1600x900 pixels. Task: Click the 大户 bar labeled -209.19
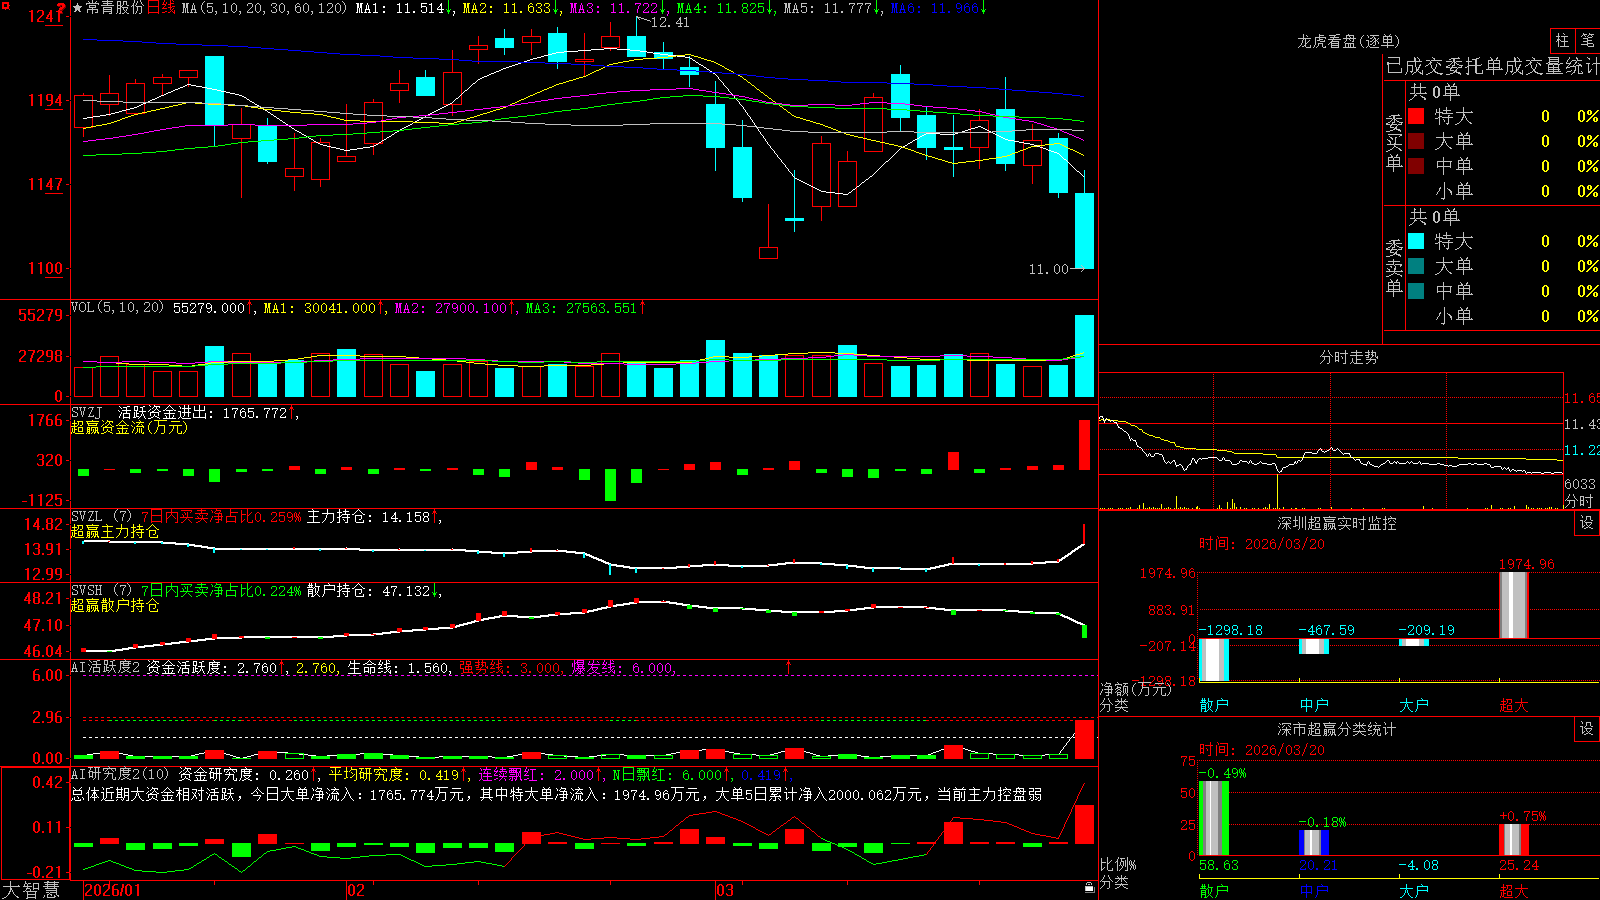[1414, 643]
